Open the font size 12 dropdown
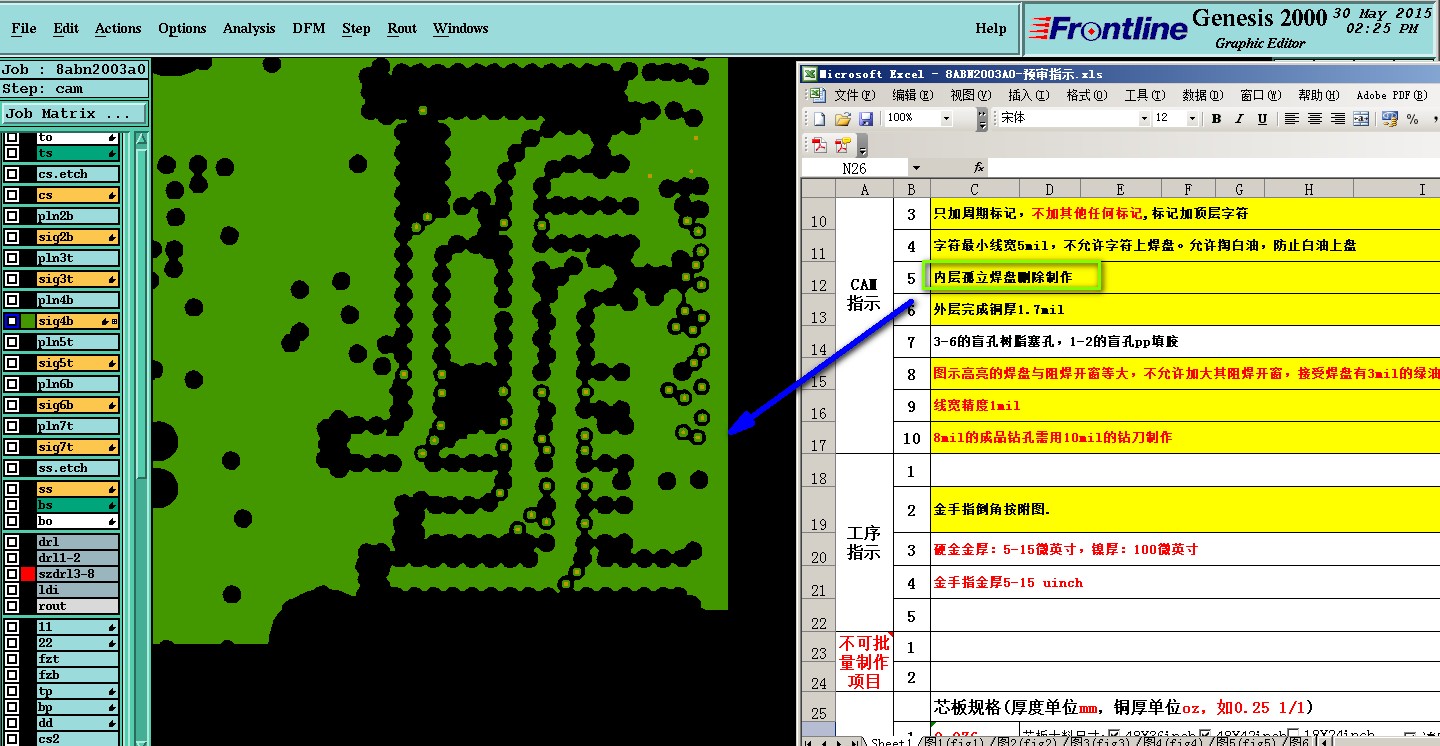The width and height of the screenshot is (1440, 746). click(x=1192, y=118)
